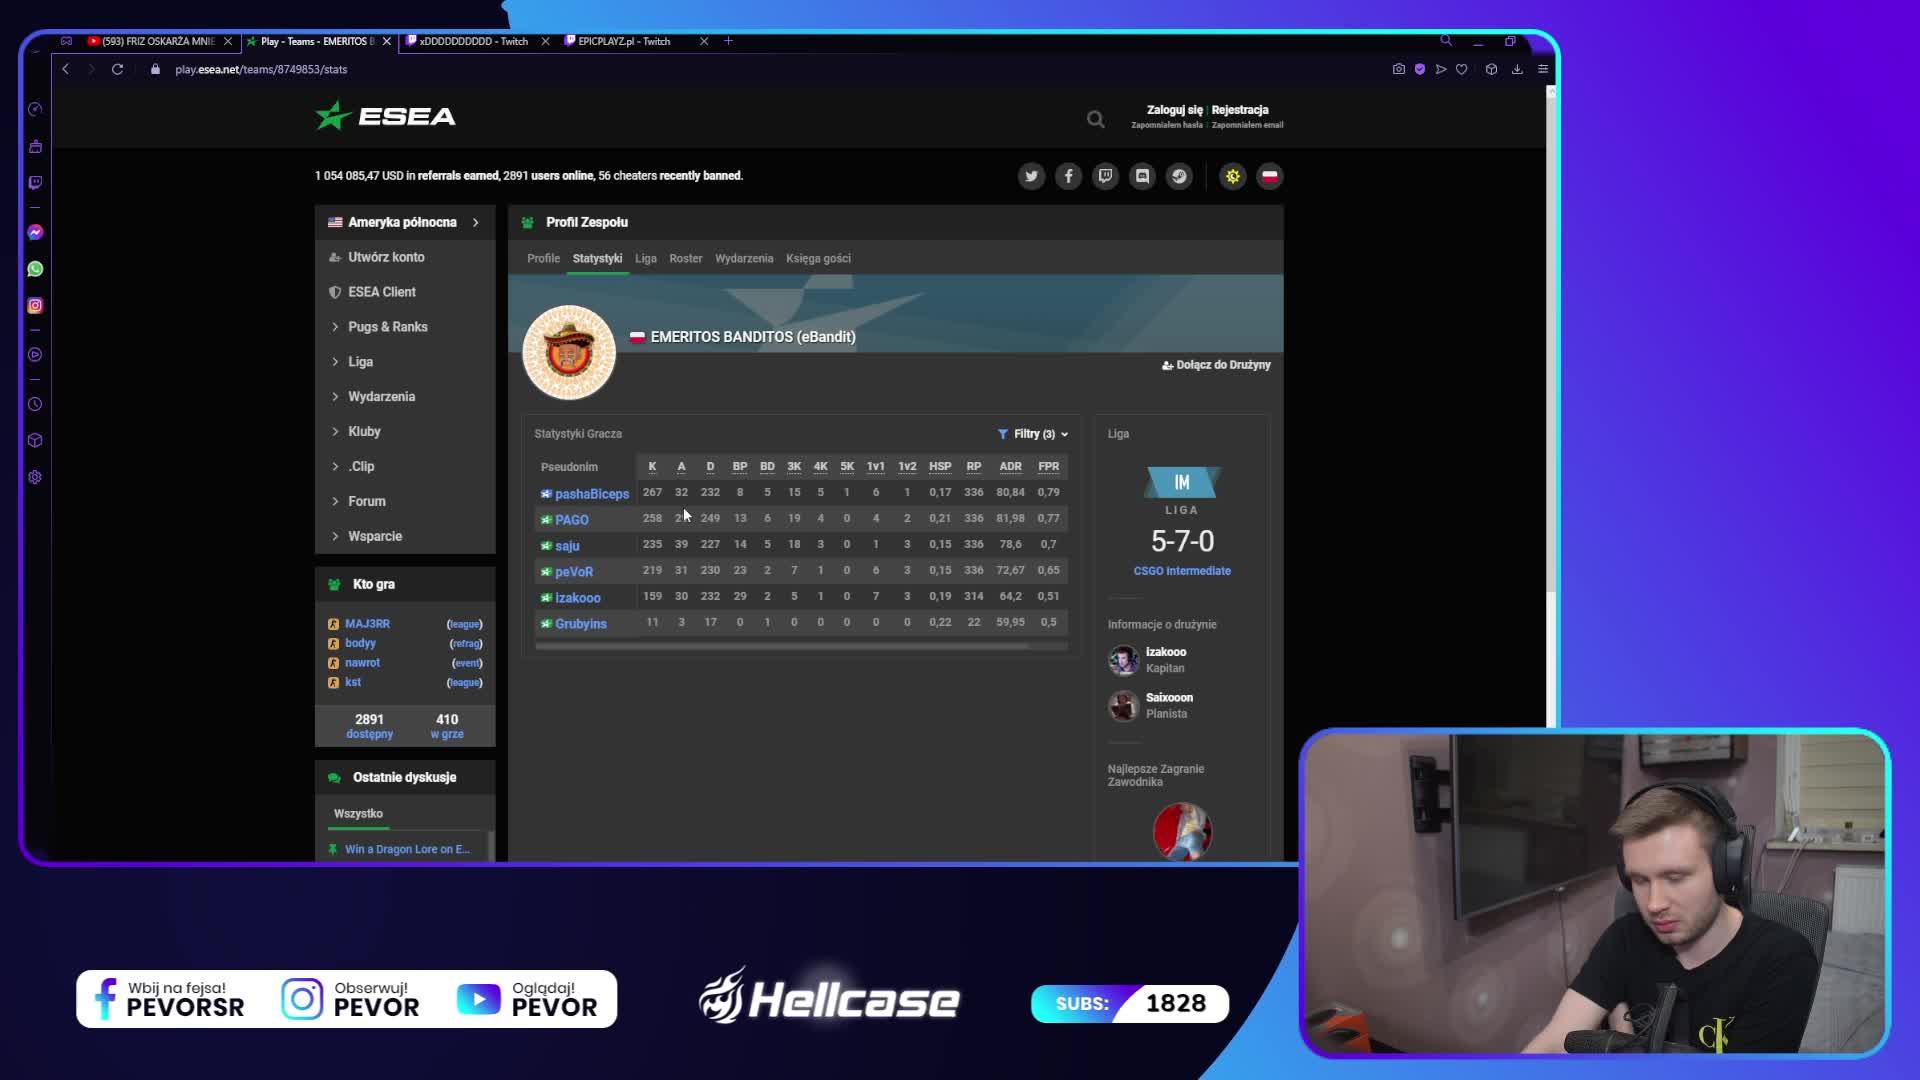The image size is (1920, 1080).
Task: Open Instagram in the browser sidebar
Action: click(x=35, y=305)
